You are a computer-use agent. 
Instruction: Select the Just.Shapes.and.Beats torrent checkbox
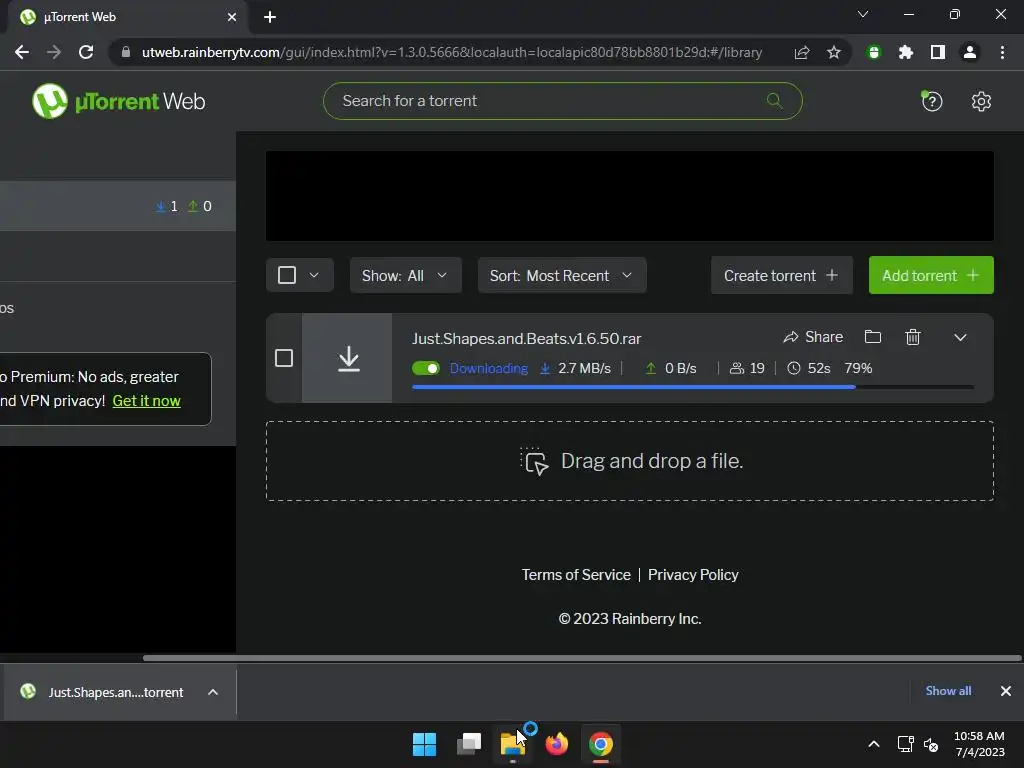pyautogui.click(x=283, y=358)
